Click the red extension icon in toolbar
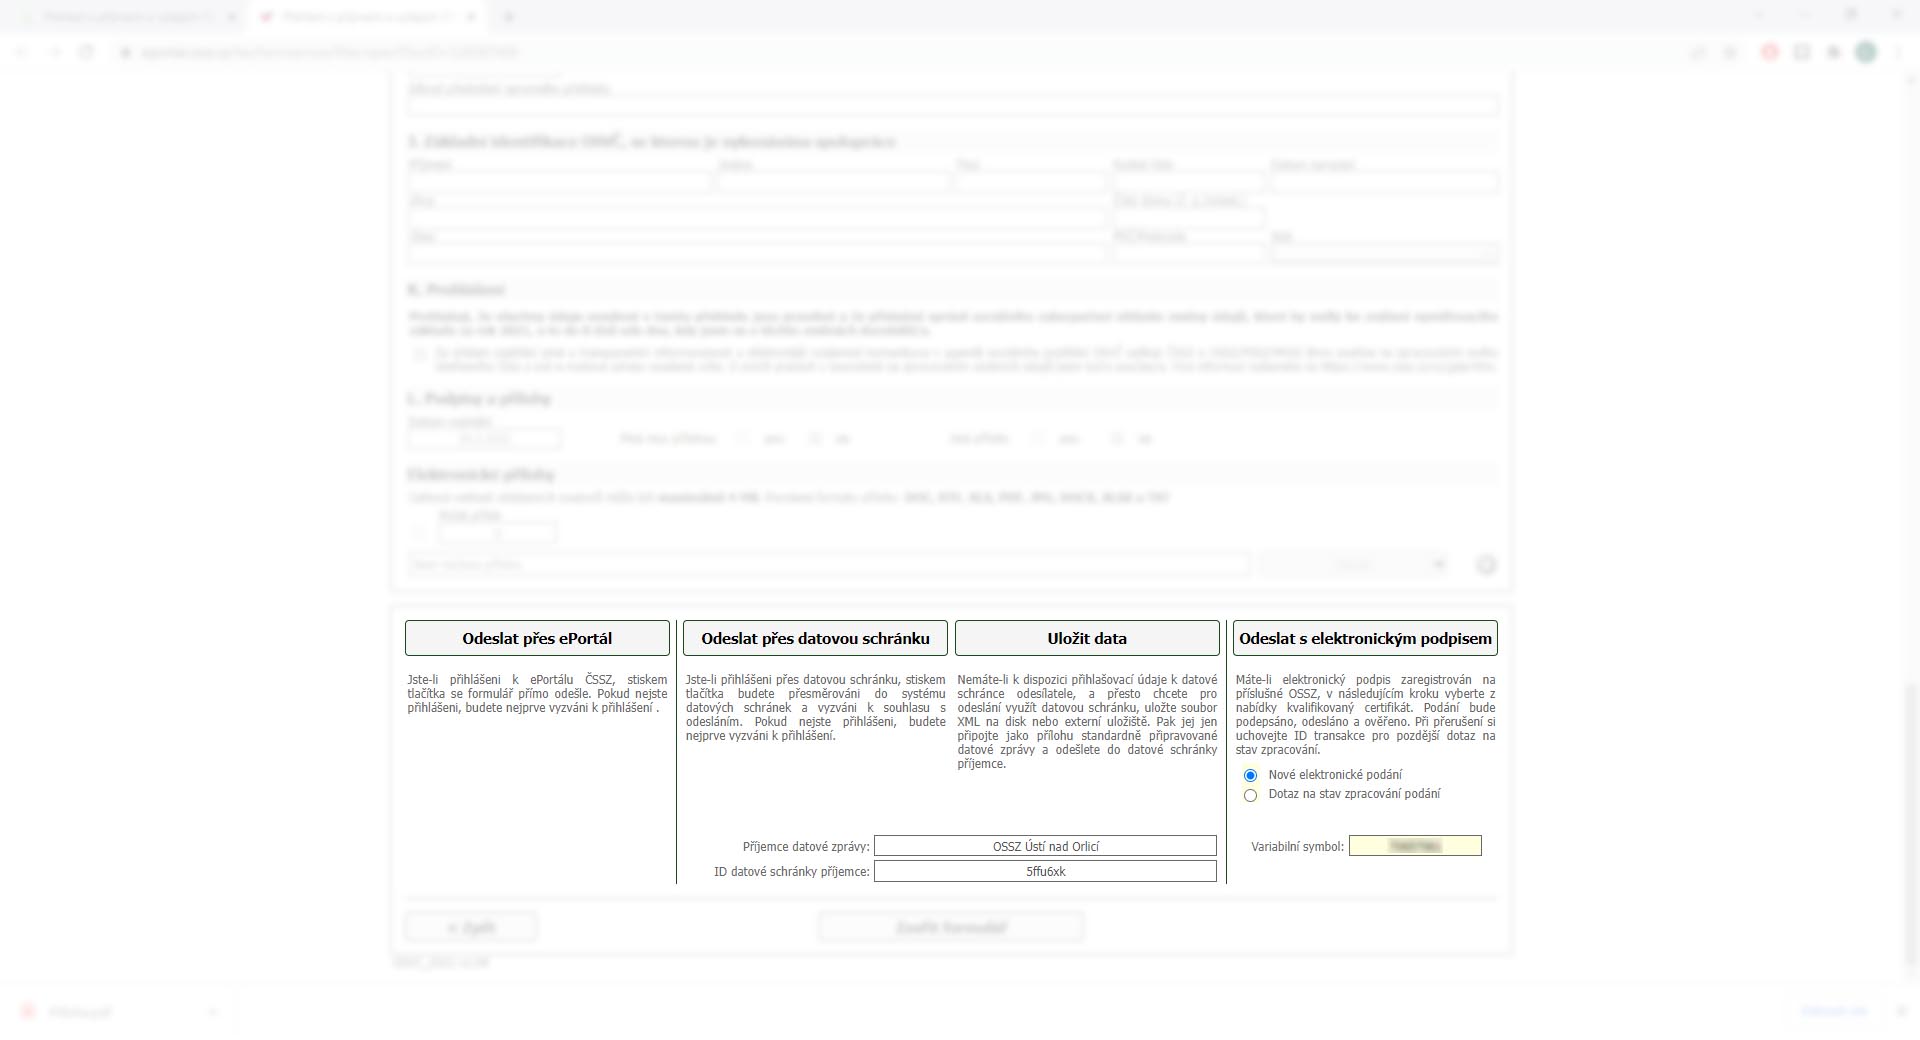 (x=1770, y=52)
